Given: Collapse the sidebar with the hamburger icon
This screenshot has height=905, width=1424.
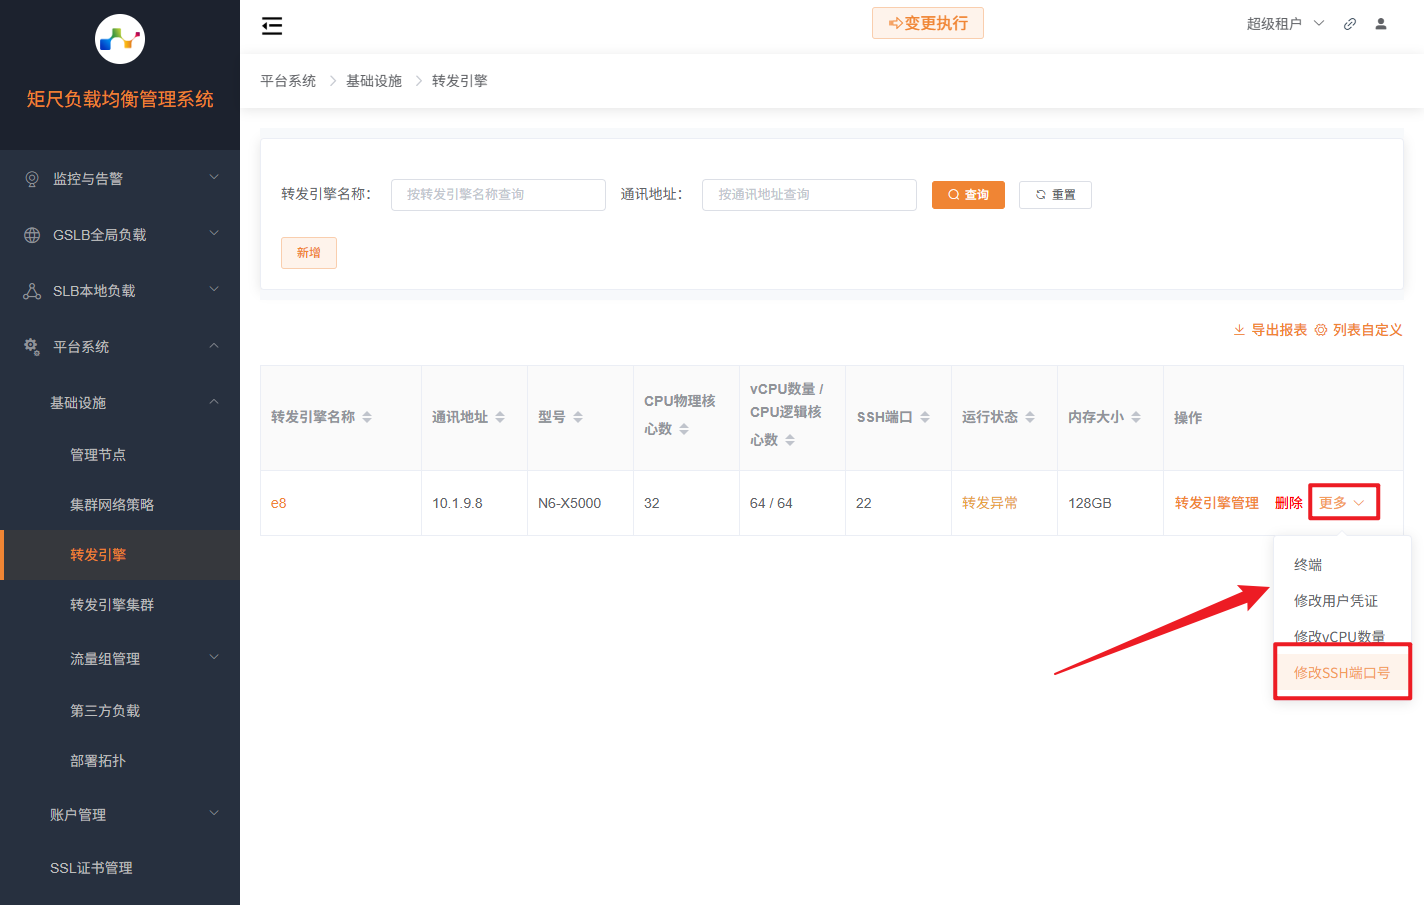Looking at the screenshot, I should point(272,26).
